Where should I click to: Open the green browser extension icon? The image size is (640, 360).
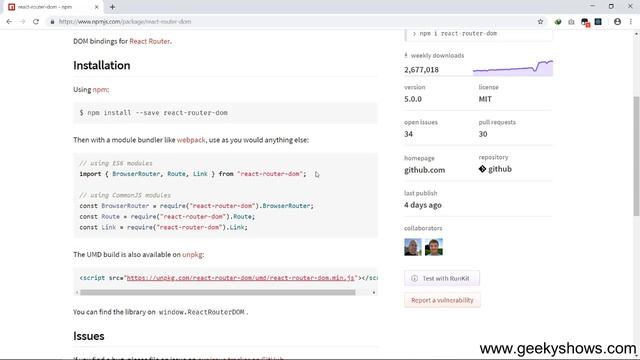tap(558, 22)
